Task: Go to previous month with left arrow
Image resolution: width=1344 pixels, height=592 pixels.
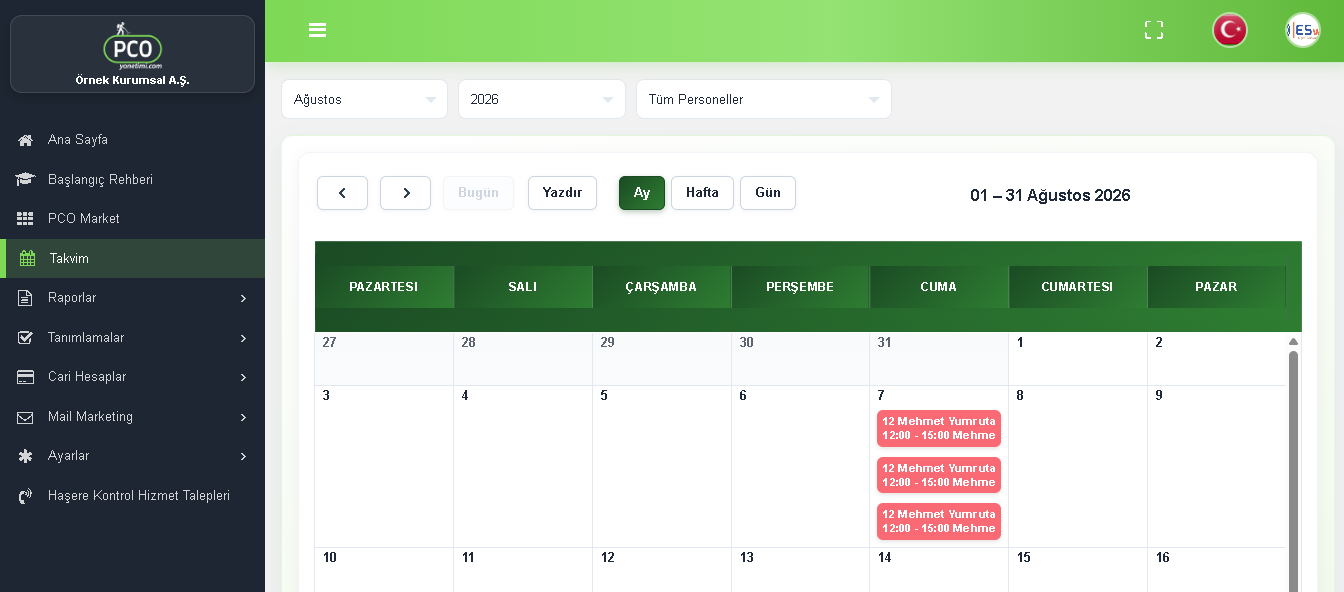Action: coord(342,193)
